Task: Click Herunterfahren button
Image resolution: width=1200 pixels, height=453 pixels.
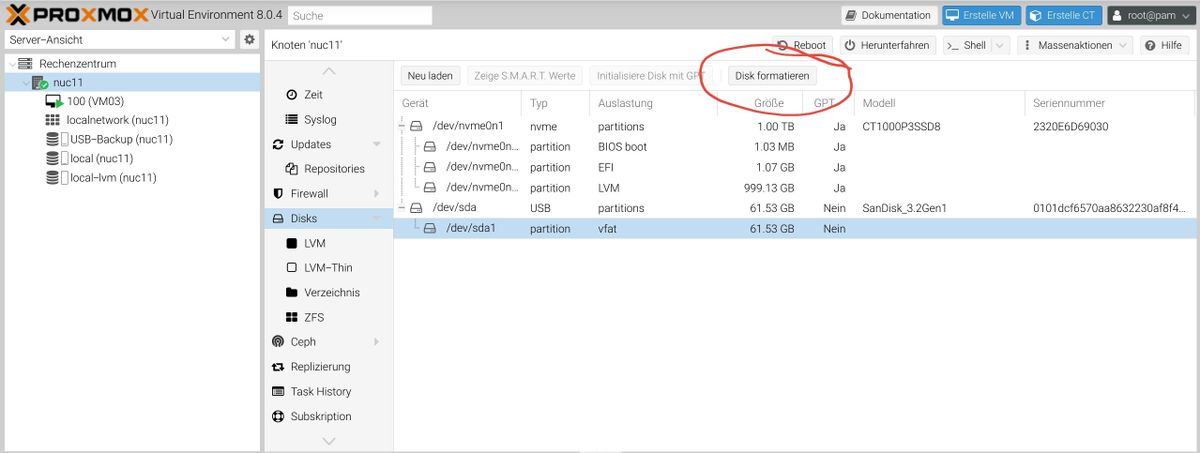Action: 887,45
